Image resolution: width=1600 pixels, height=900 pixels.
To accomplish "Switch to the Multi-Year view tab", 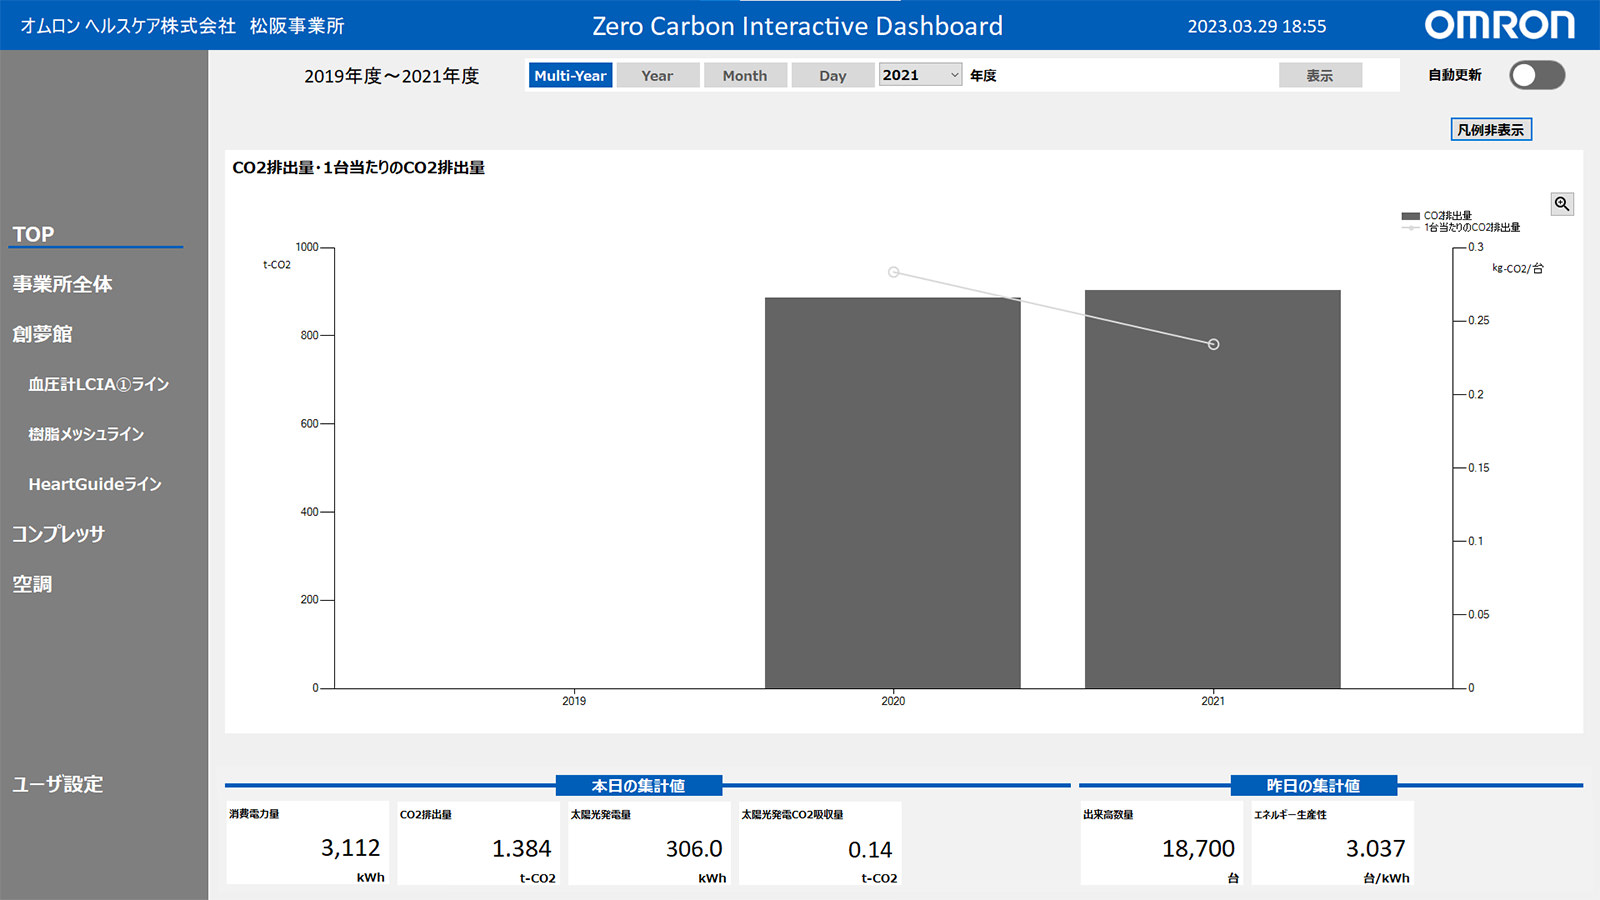I will point(570,75).
